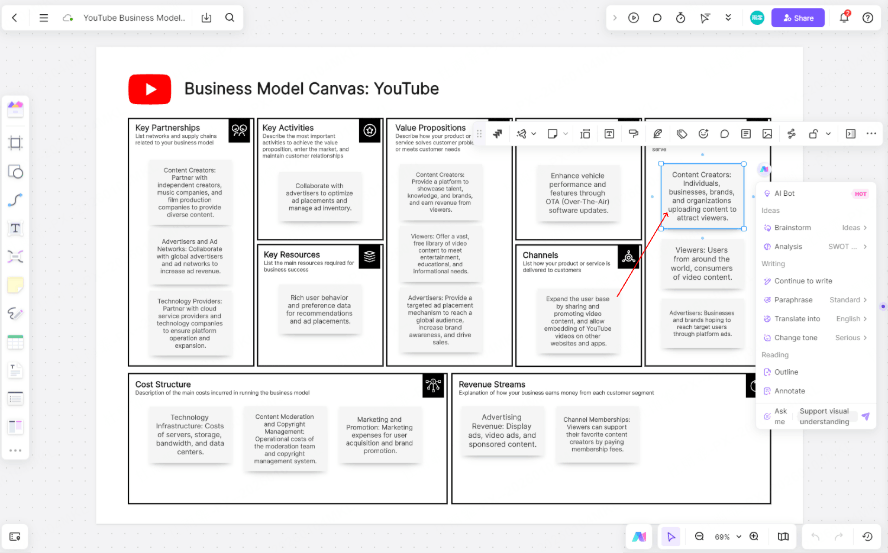
Task: Choose Change tone Serious
Action: [816, 338]
